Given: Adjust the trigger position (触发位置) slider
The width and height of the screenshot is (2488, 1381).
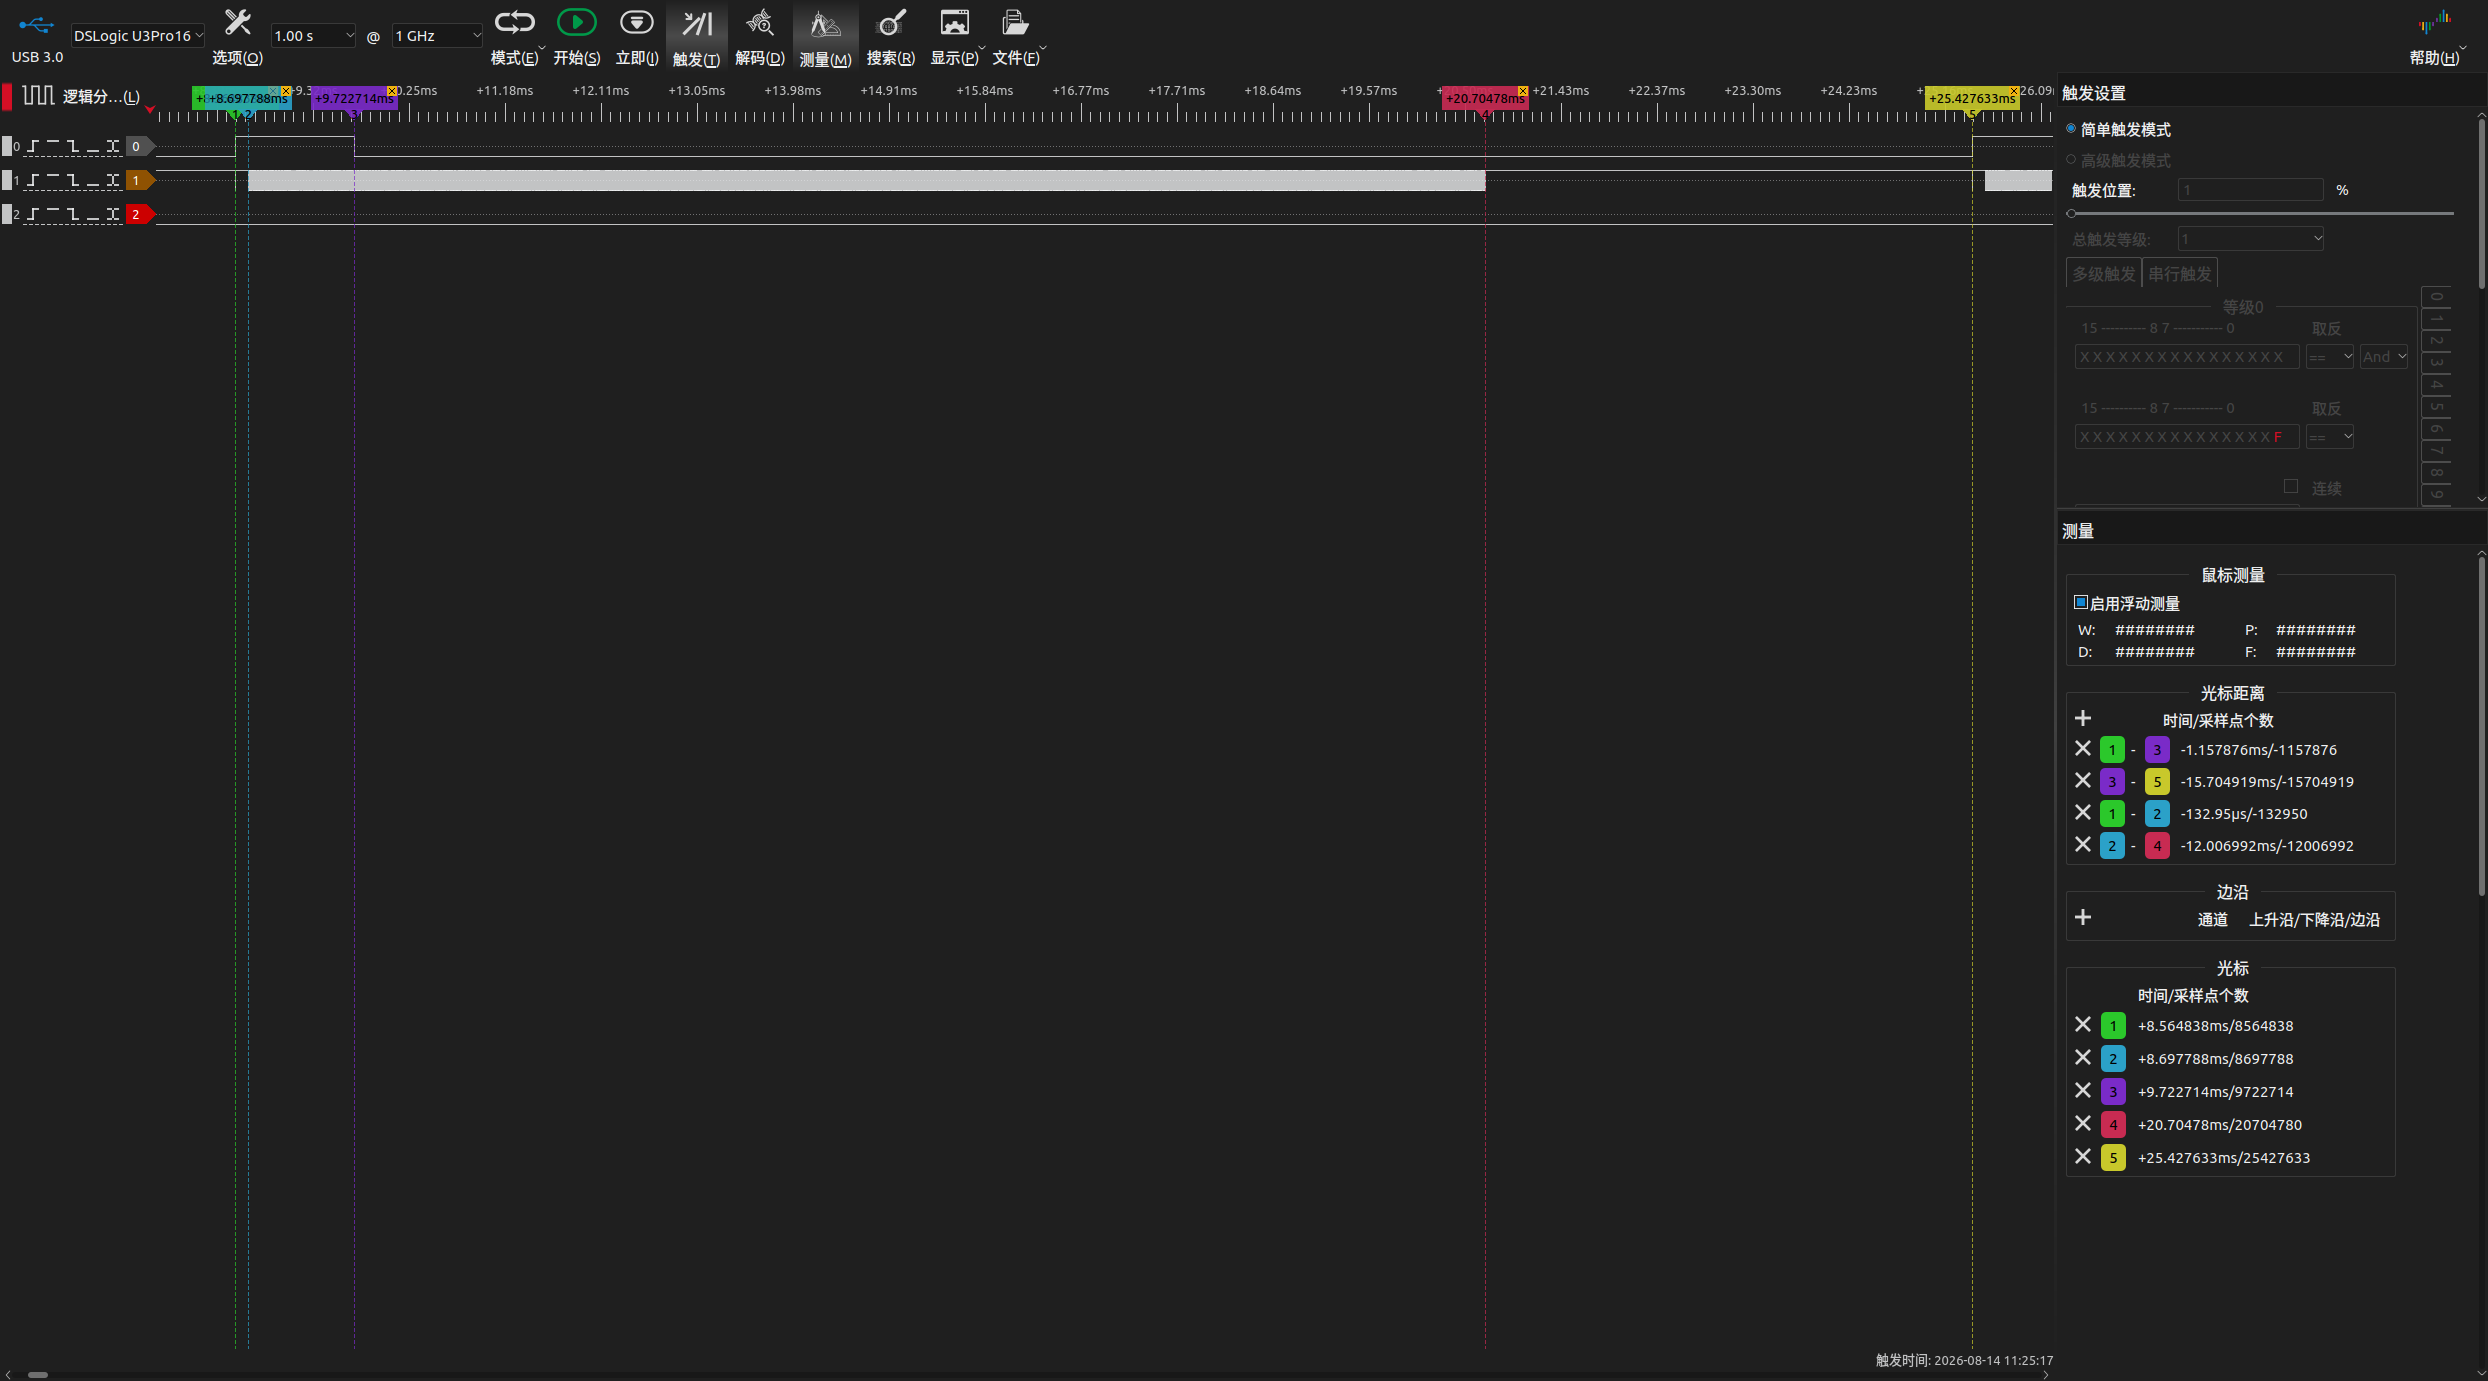Looking at the screenshot, I should tap(2262, 213).
